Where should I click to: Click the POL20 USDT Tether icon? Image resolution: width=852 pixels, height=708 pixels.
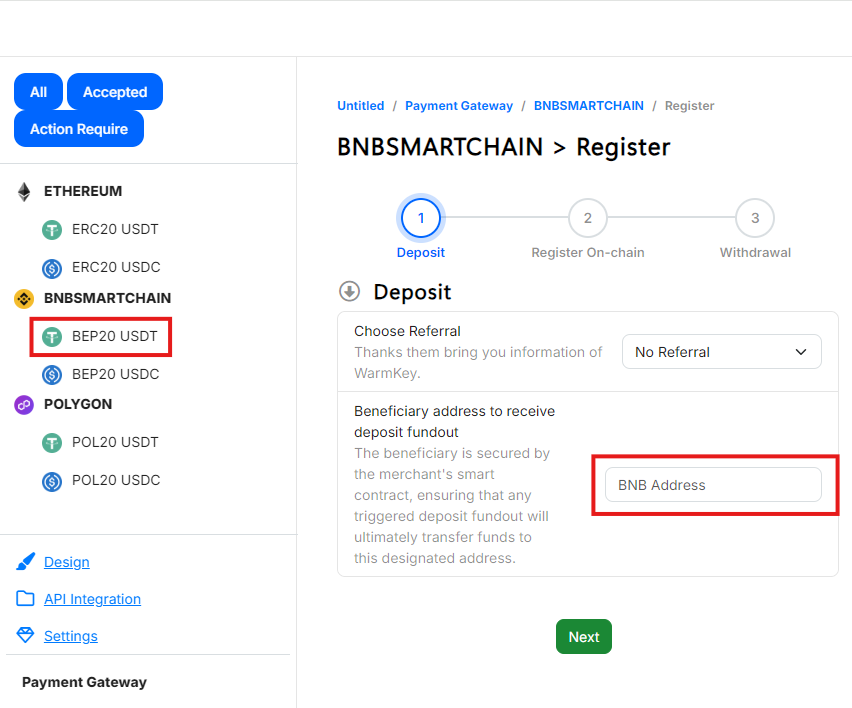tap(52, 443)
